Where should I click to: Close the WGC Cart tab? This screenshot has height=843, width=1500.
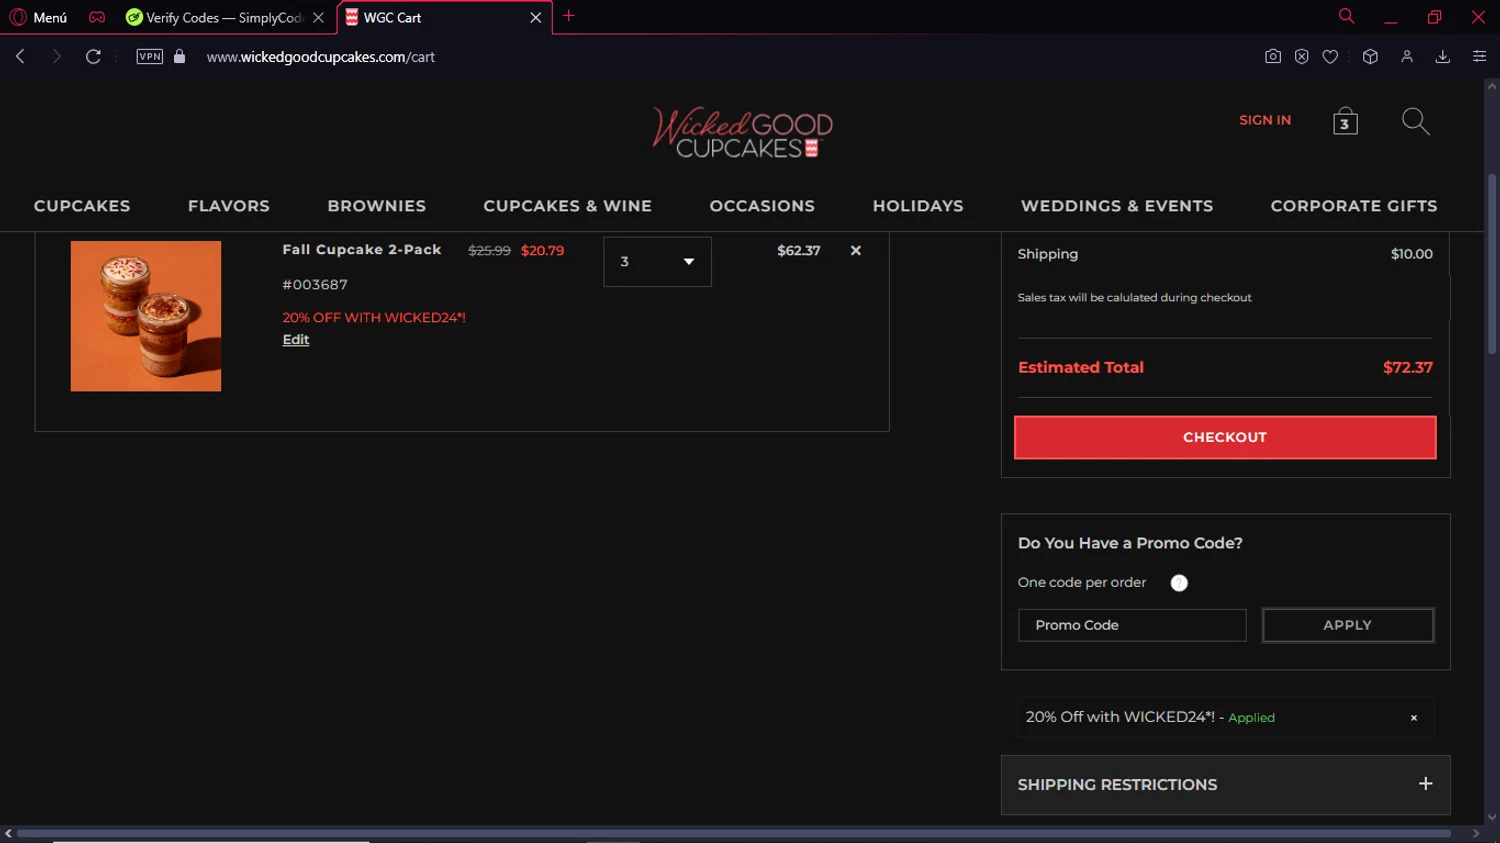(x=536, y=18)
